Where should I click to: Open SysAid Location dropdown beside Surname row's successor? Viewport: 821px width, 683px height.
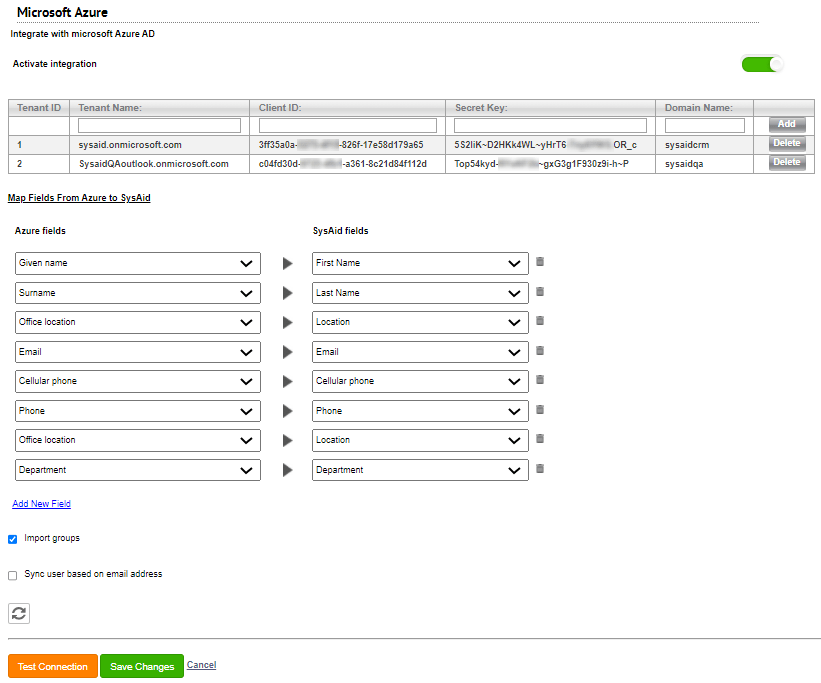[420, 322]
